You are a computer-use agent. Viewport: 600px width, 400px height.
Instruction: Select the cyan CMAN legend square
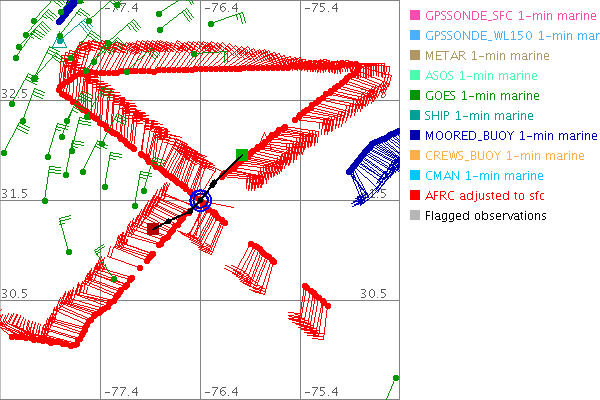point(415,176)
